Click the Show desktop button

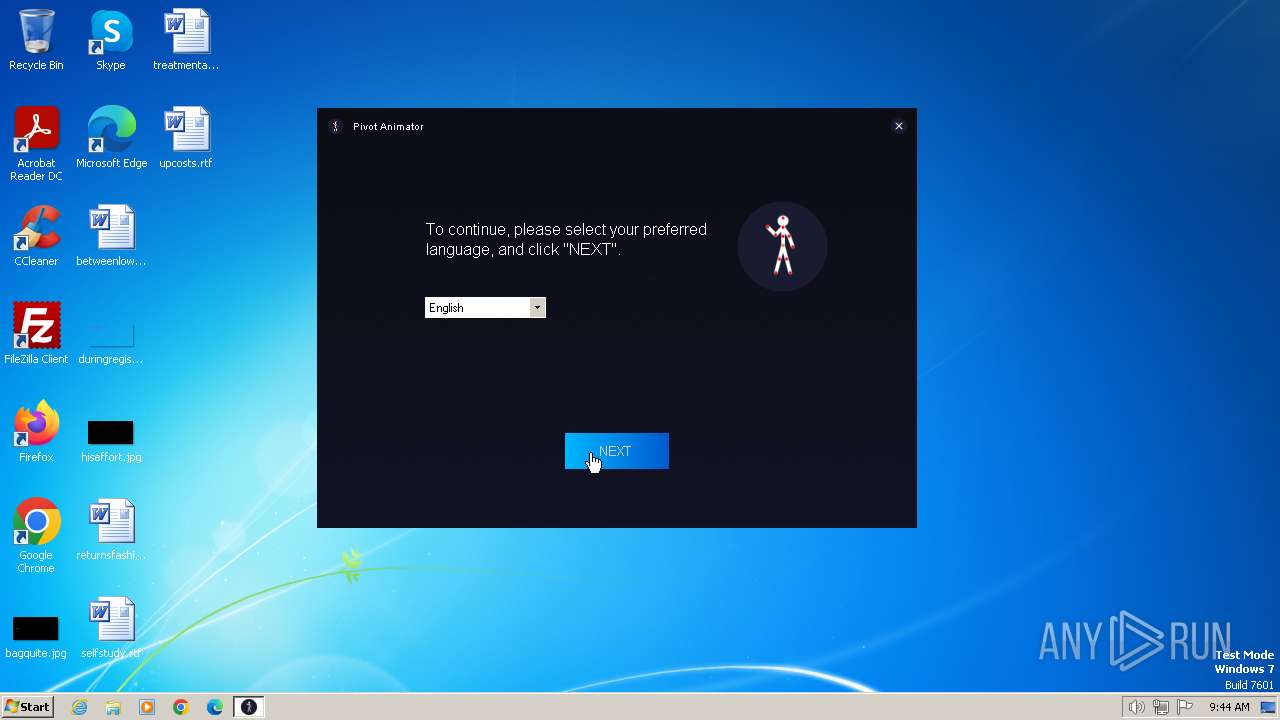[x=1269, y=707]
